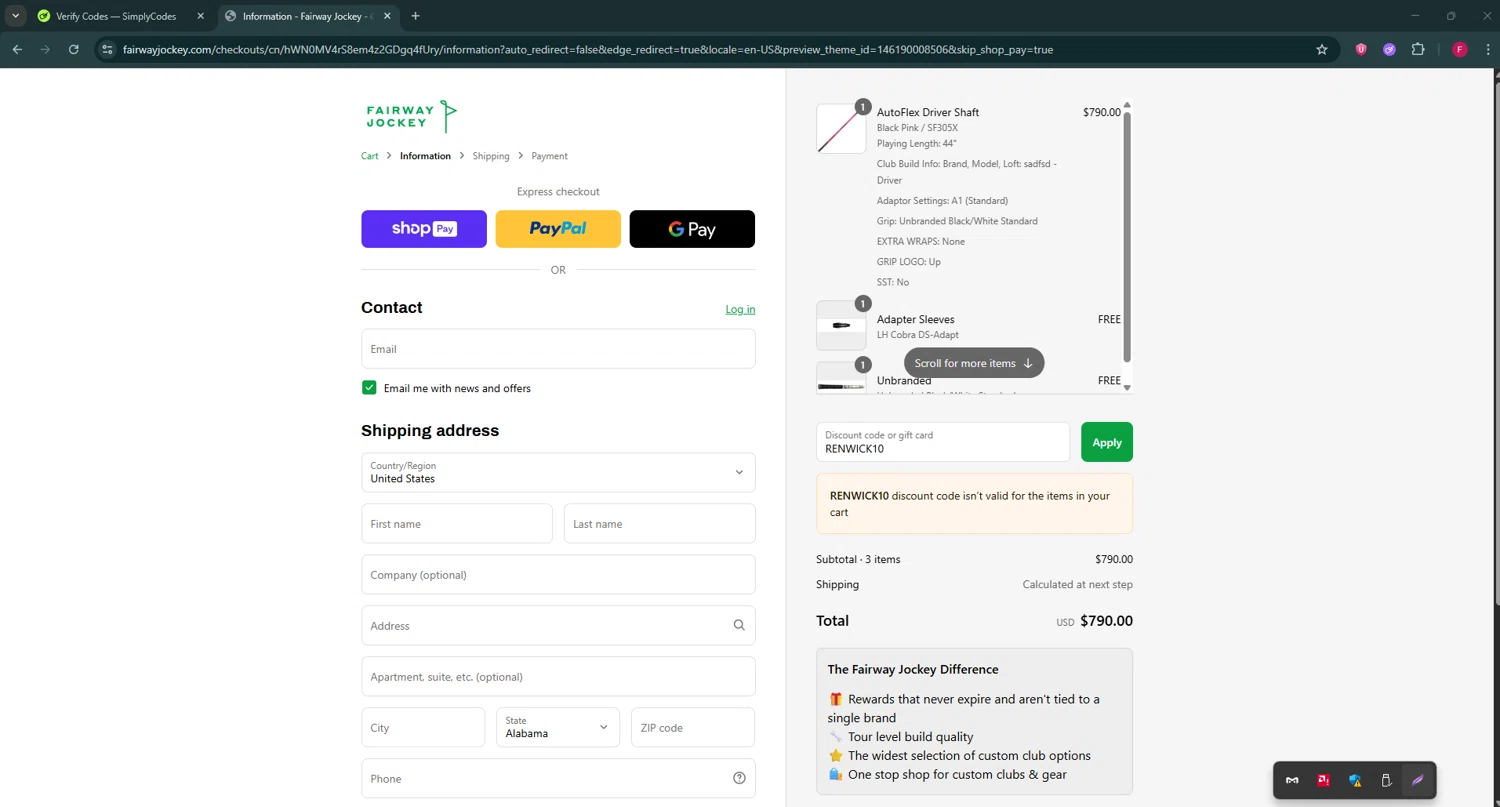Click the Last name field

click(x=659, y=523)
